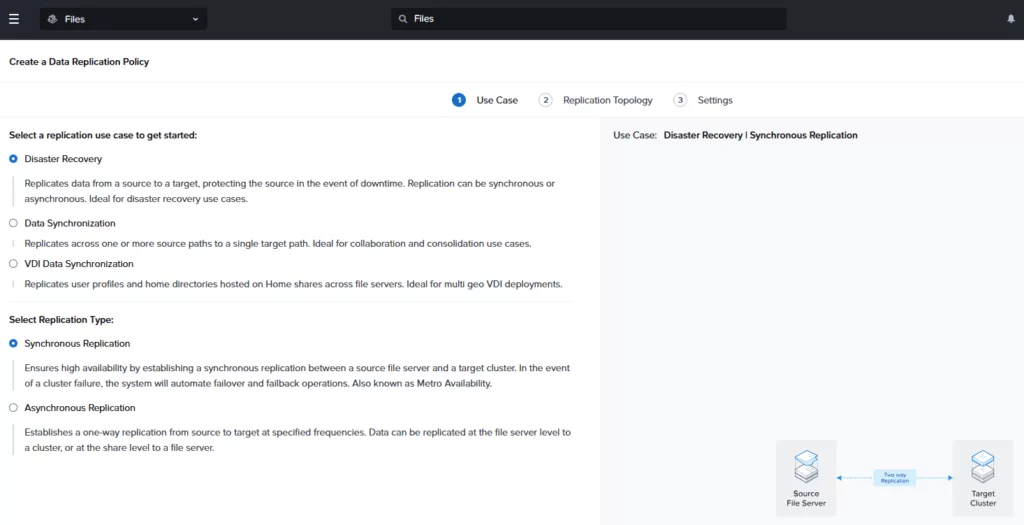
Task: Click the Source File Server diagram icon
Action: 806,467
